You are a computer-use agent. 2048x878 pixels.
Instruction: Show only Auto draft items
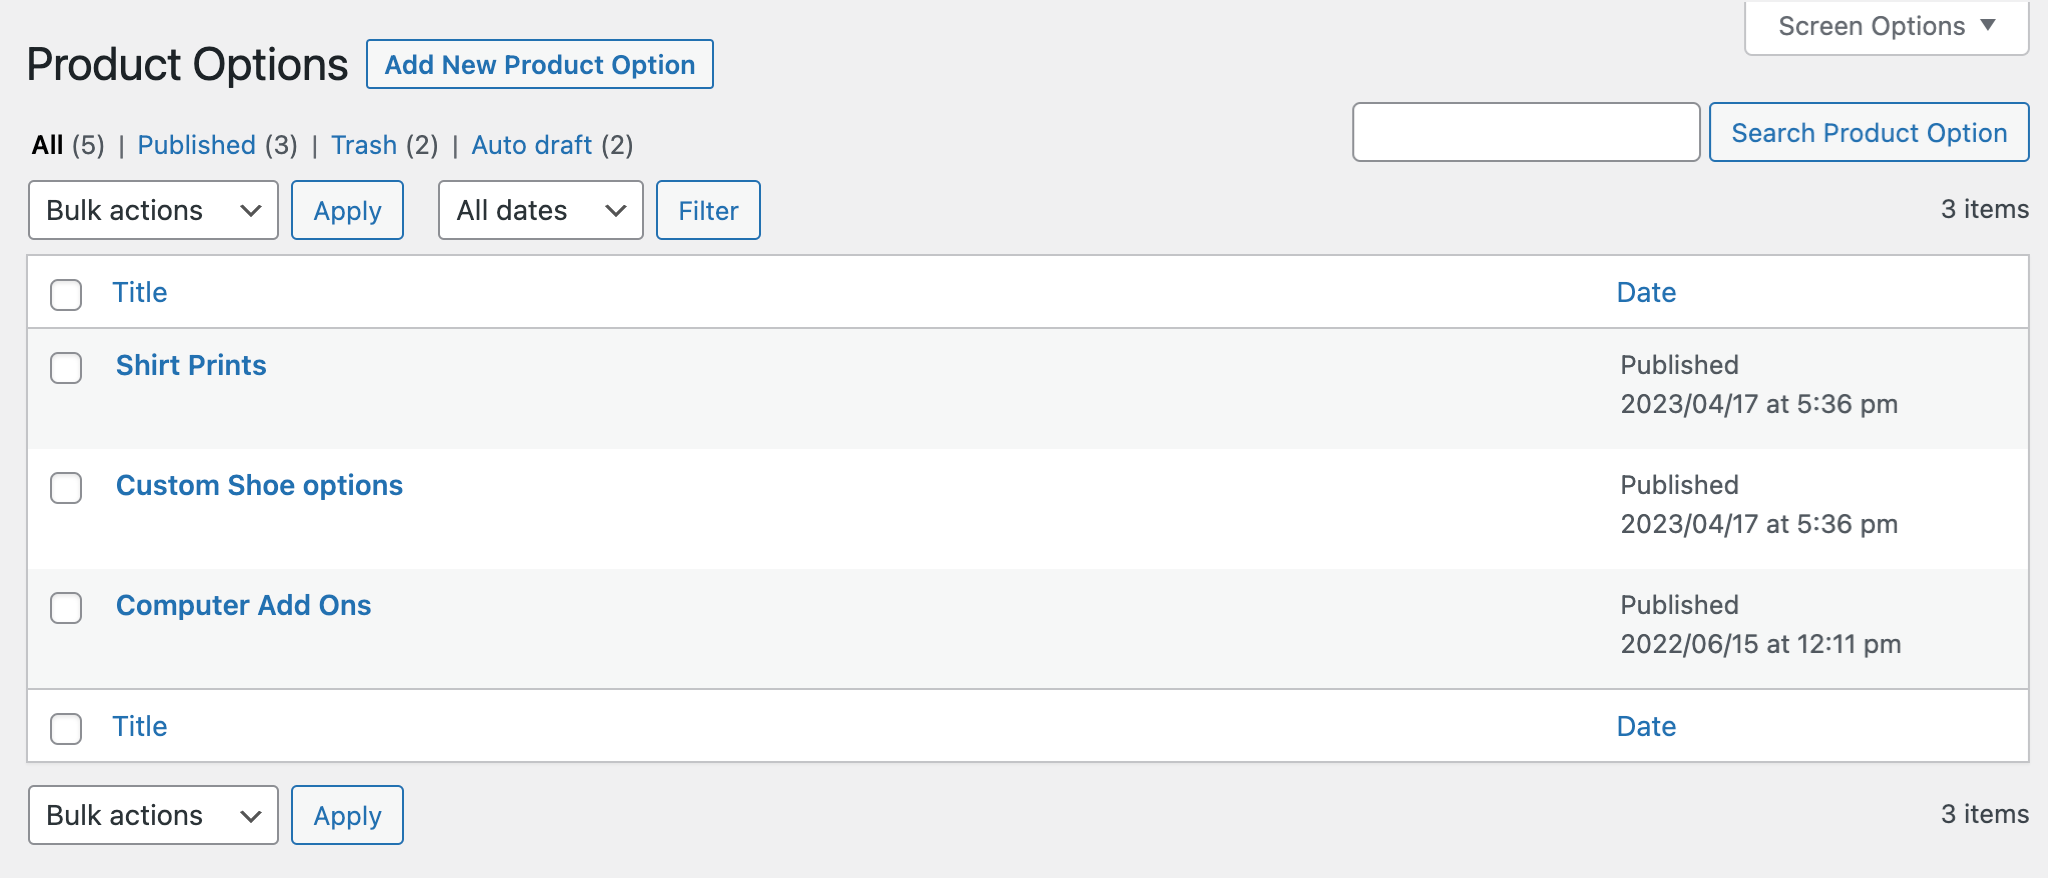click(x=531, y=145)
